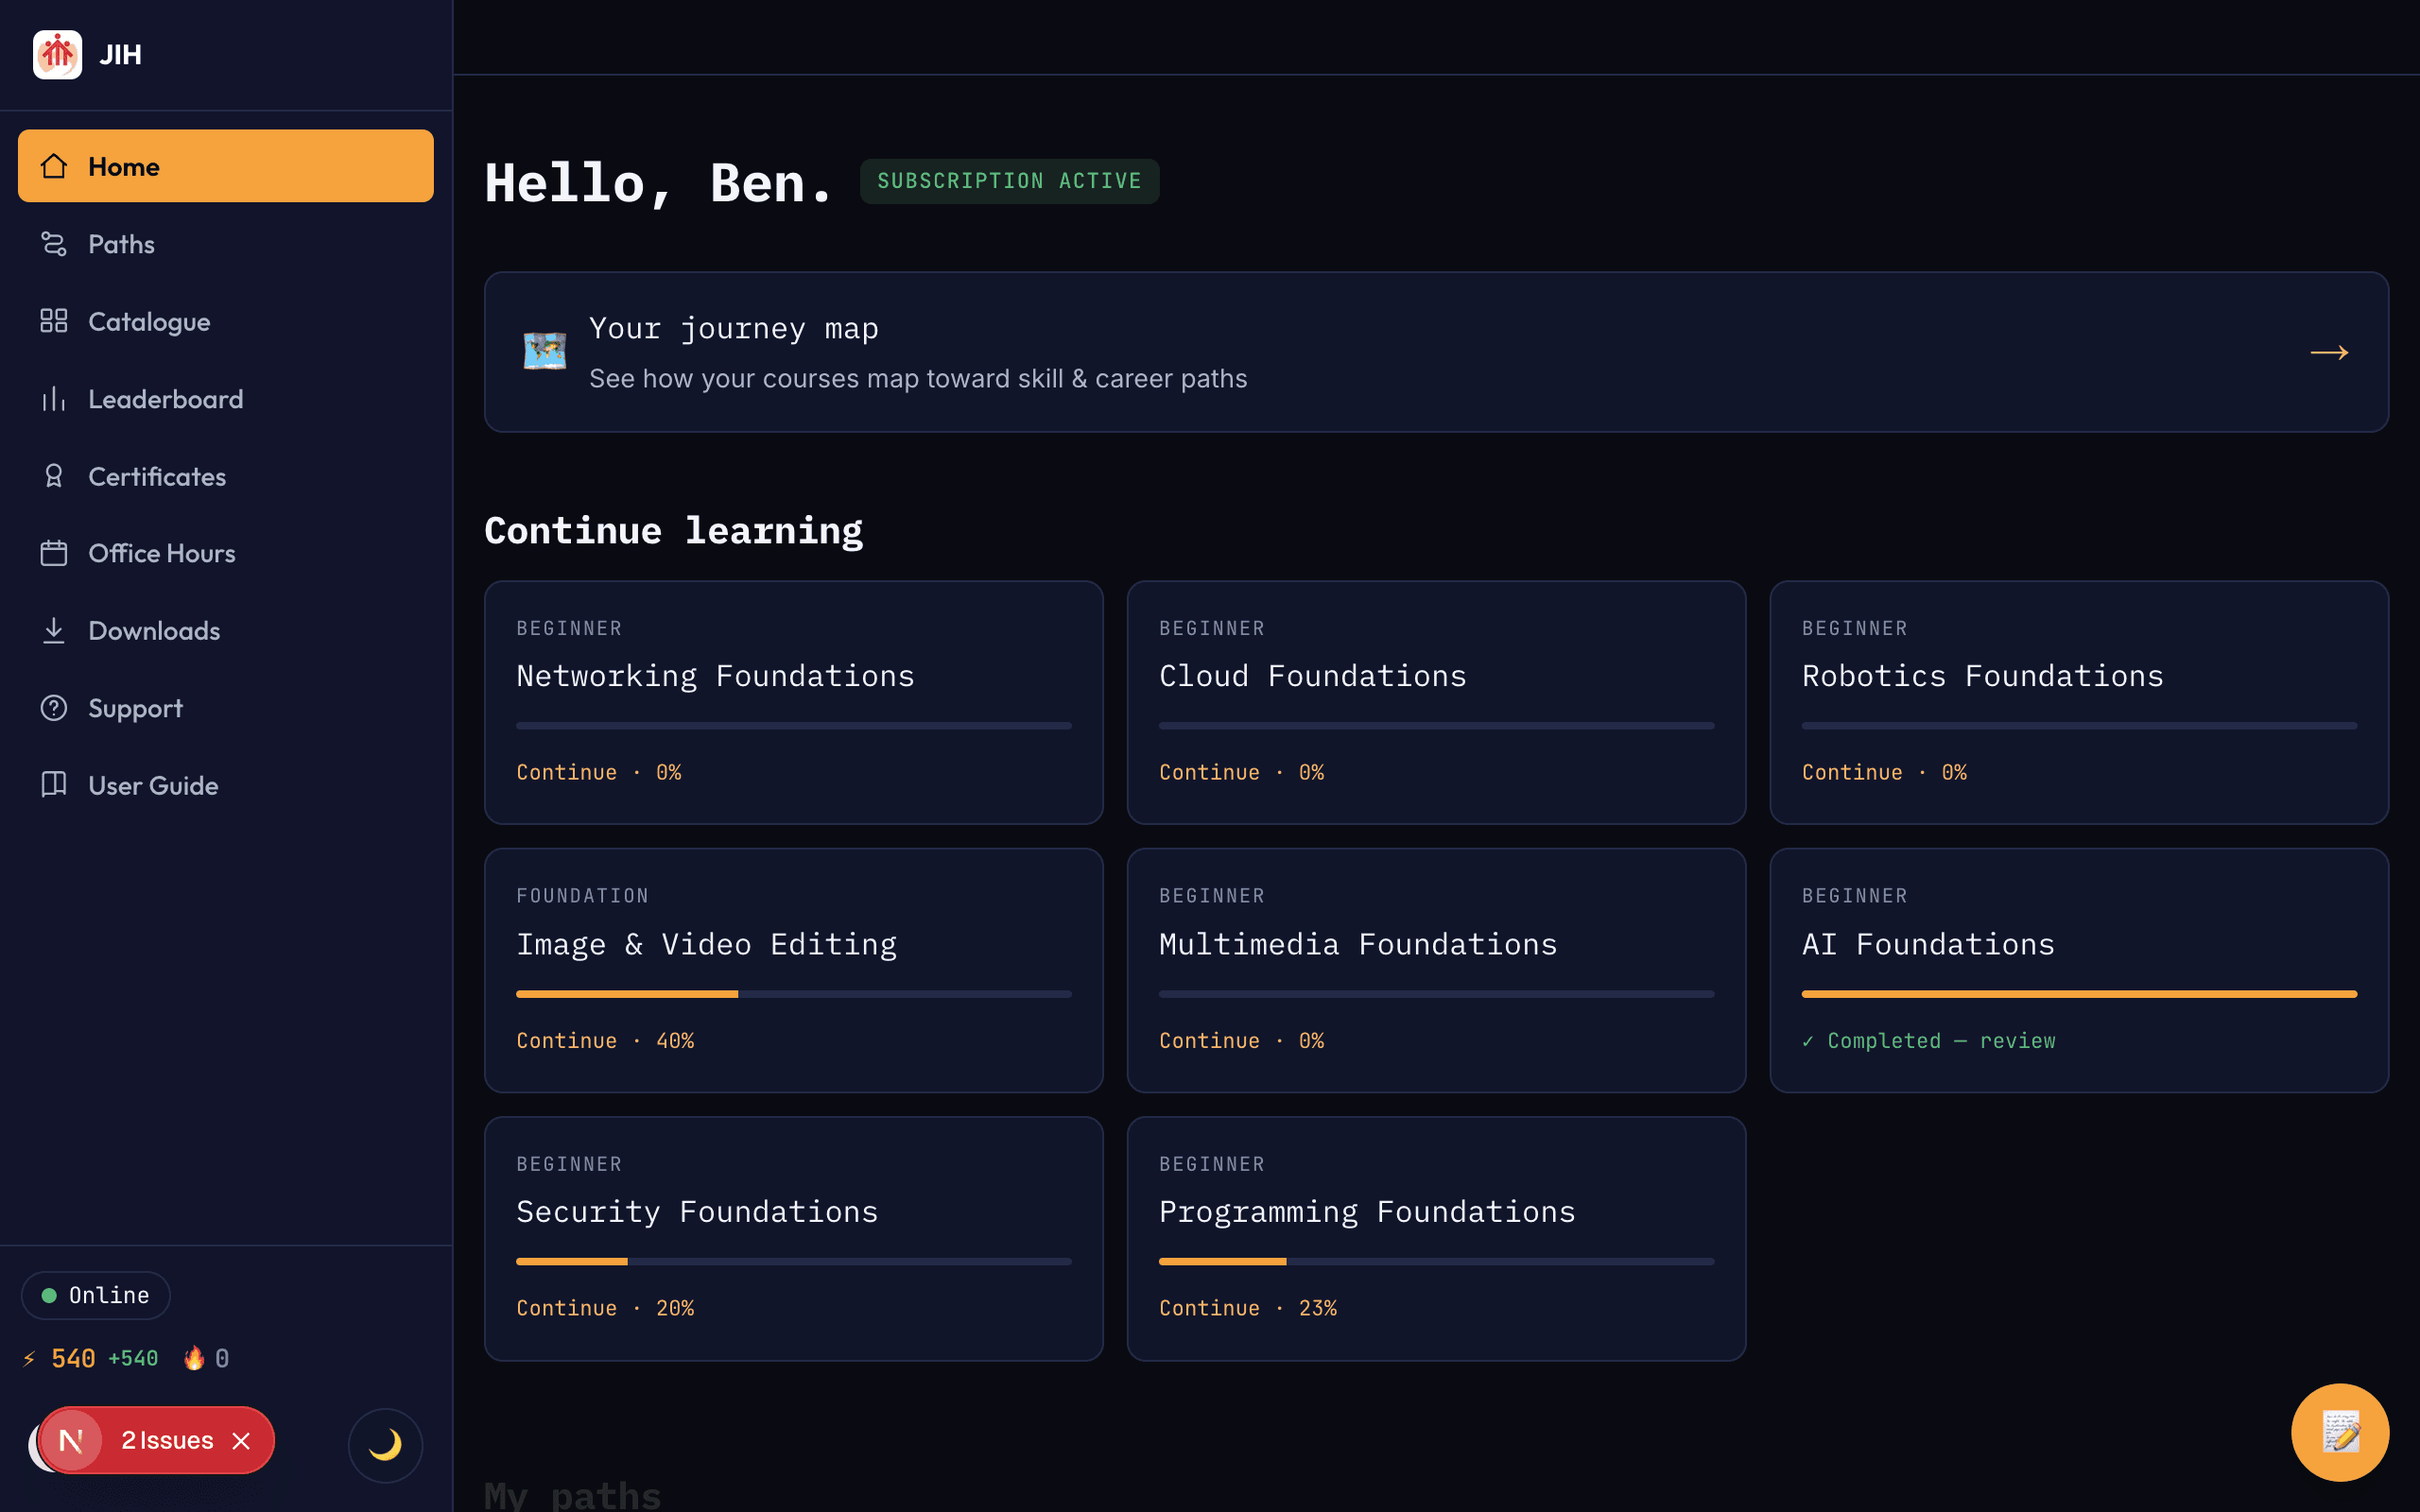Click Continue · 0% under Multimedia Foundations

tap(1242, 1040)
